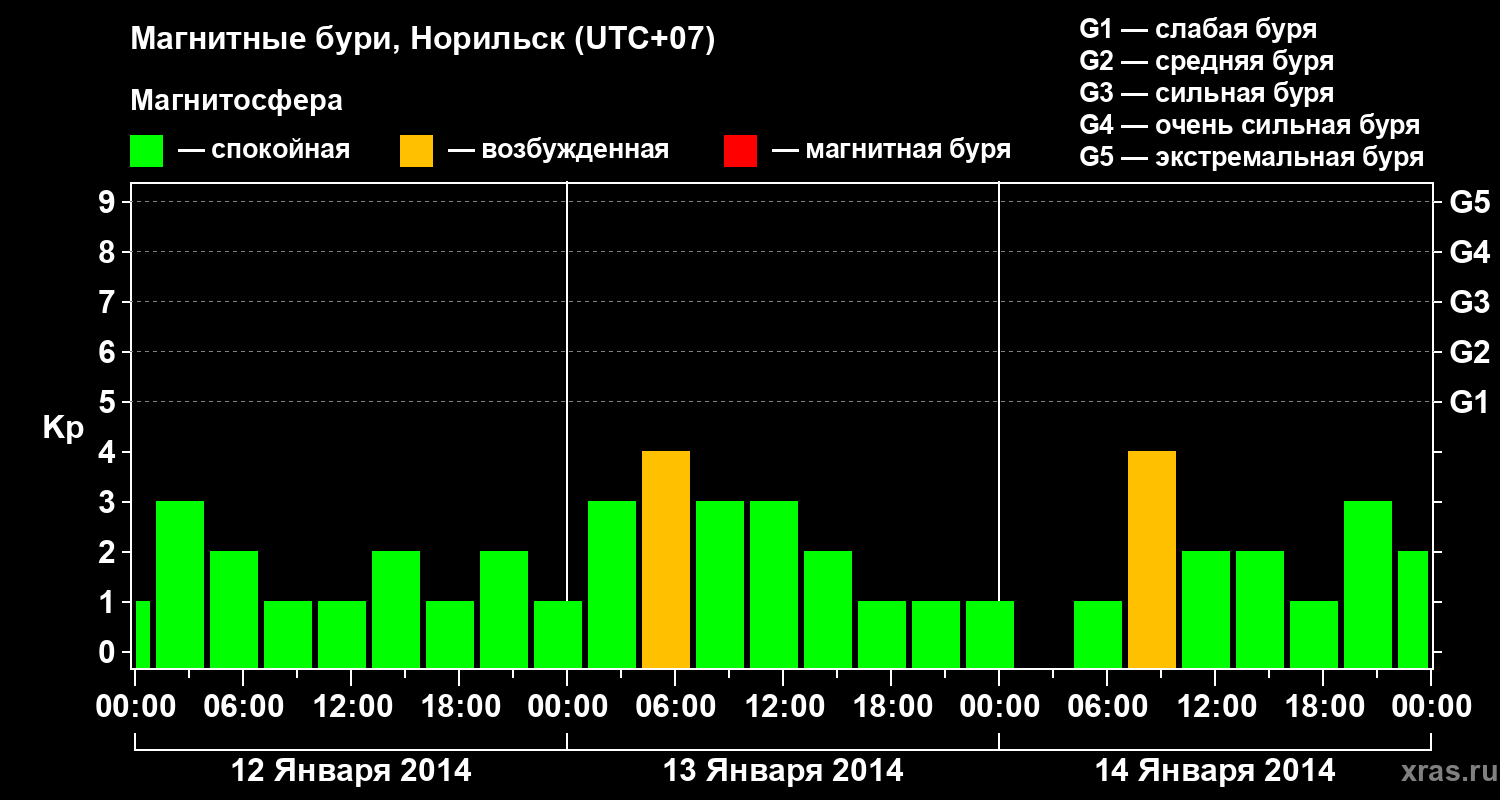Click the '12:00' time label of 12 January
1500x800 pixels.
click(x=351, y=706)
